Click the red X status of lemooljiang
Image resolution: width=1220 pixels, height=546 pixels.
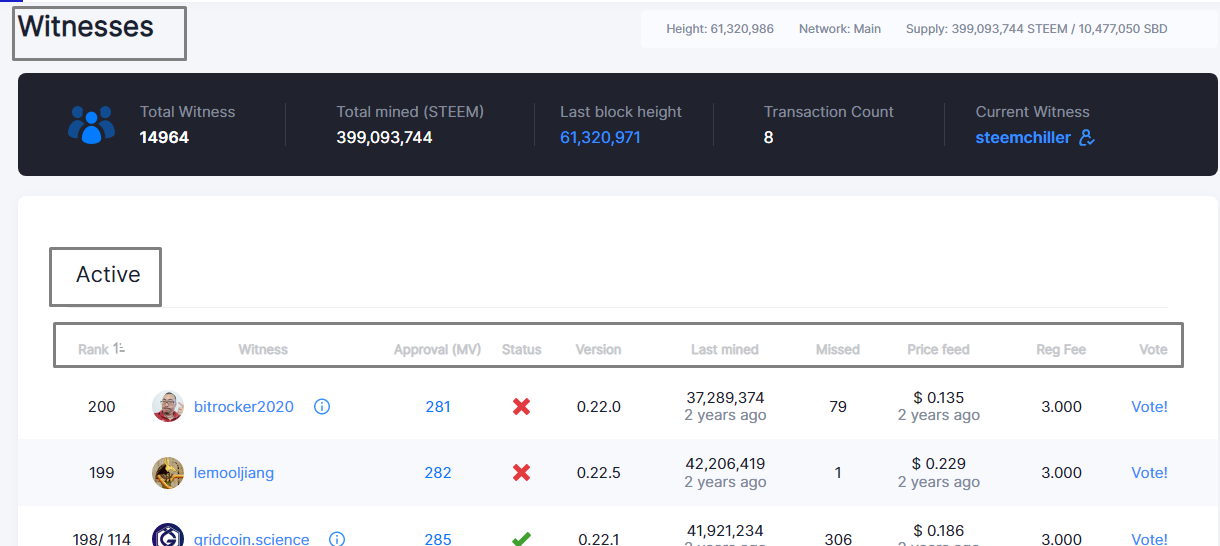click(x=521, y=473)
